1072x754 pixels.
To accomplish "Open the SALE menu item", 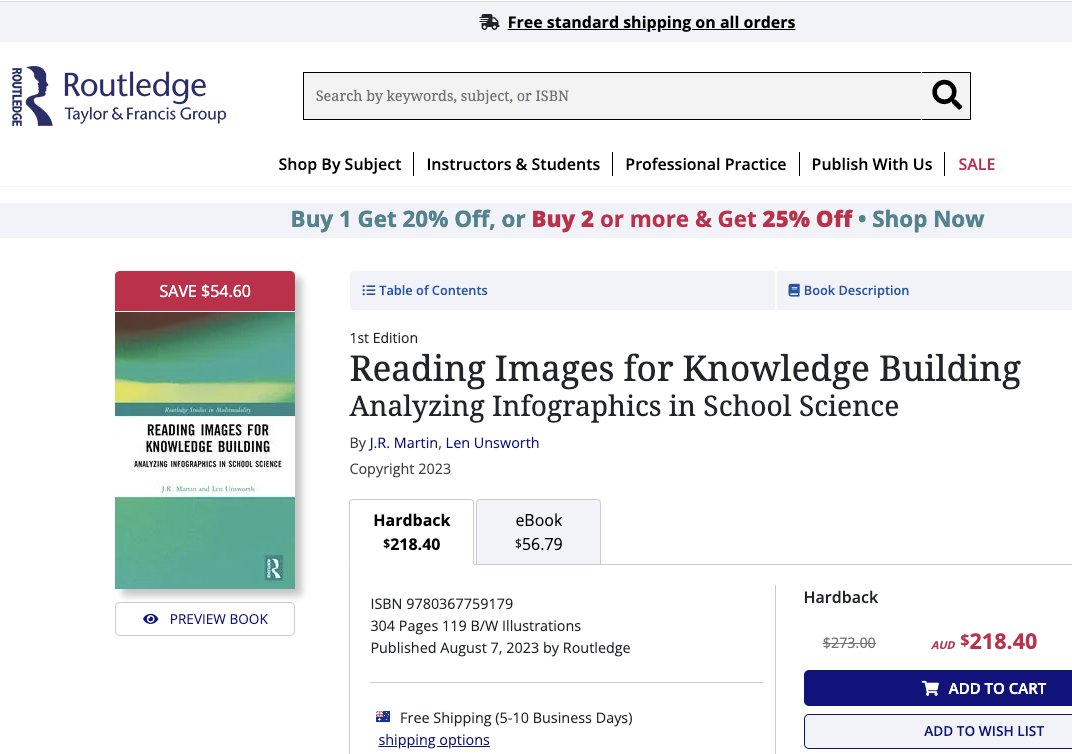I will [x=976, y=164].
